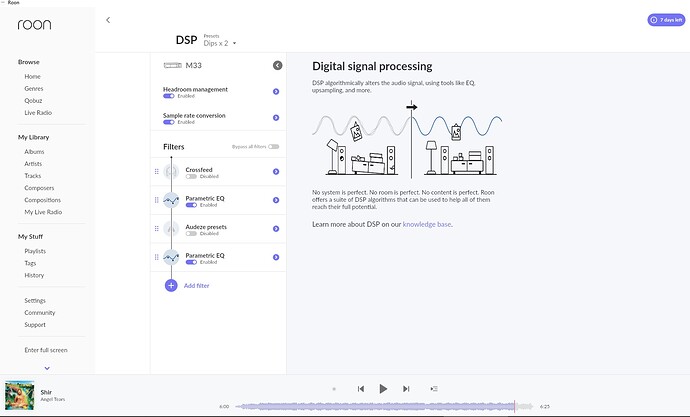Open Genres in the sidebar
This screenshot has width=690, height=417.
(x=34, y=88)
